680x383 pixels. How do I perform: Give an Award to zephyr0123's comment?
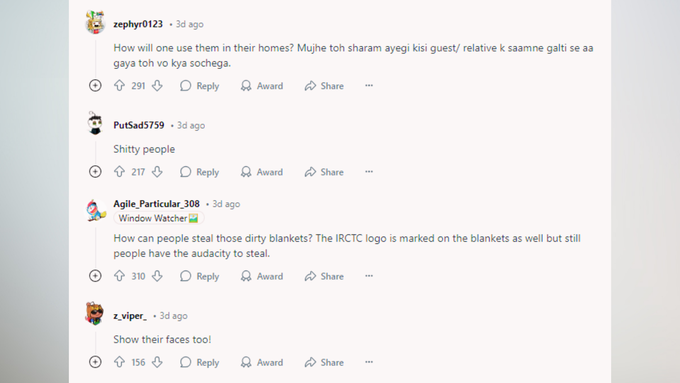pos(262,86)
